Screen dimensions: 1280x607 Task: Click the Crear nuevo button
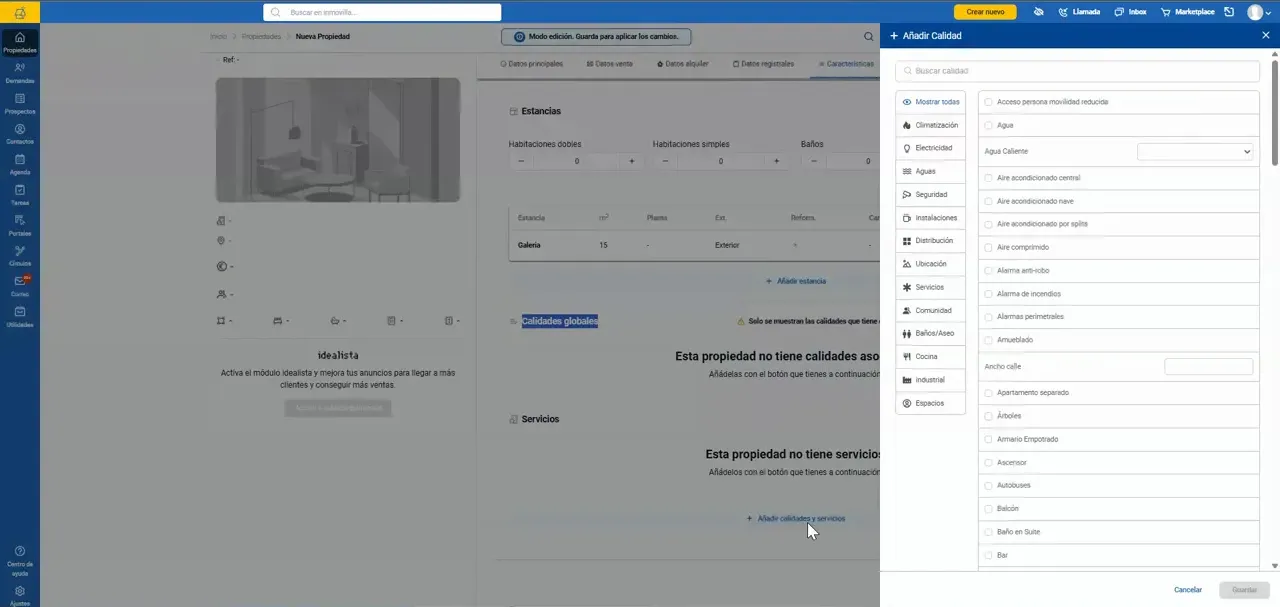pyautogui.click(x=985, y=12)
